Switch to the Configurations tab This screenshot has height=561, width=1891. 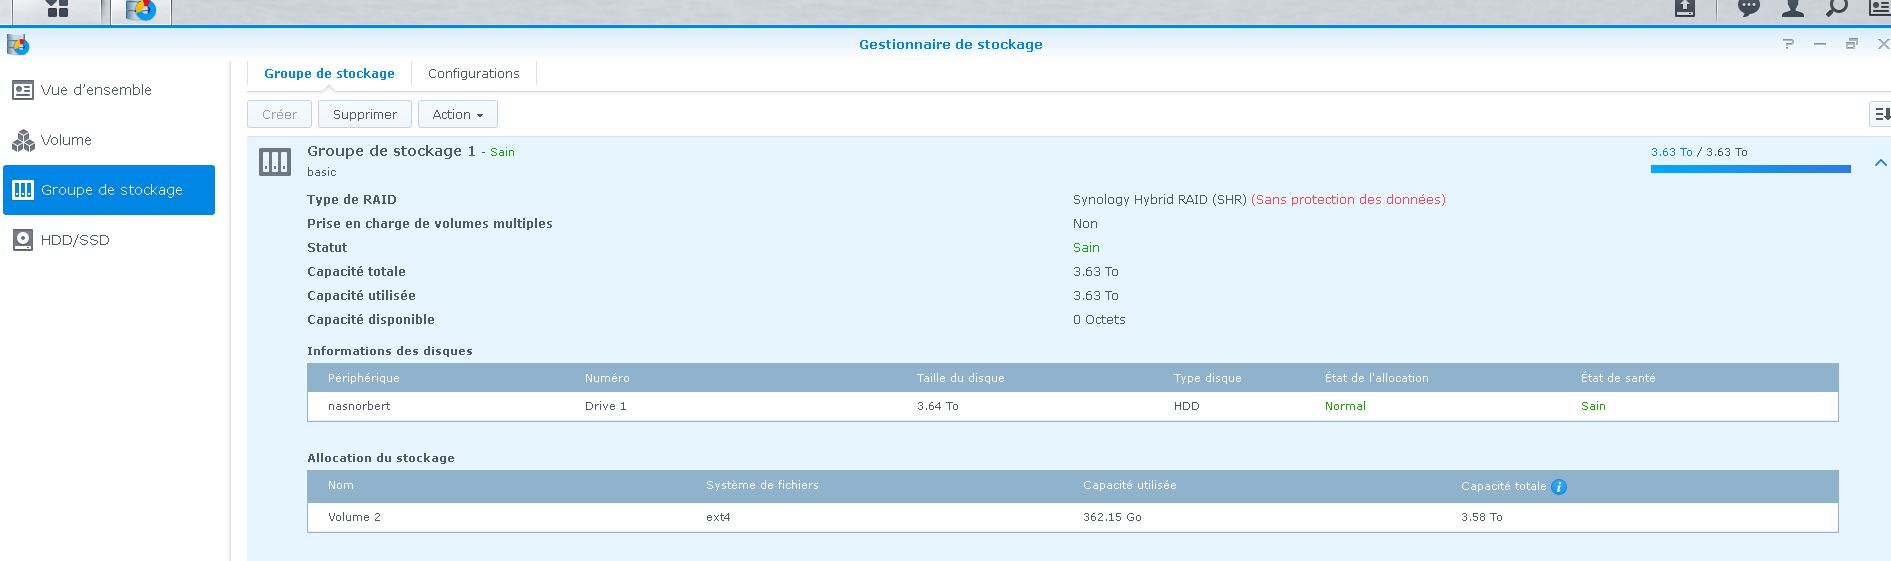tap(473, 73)
